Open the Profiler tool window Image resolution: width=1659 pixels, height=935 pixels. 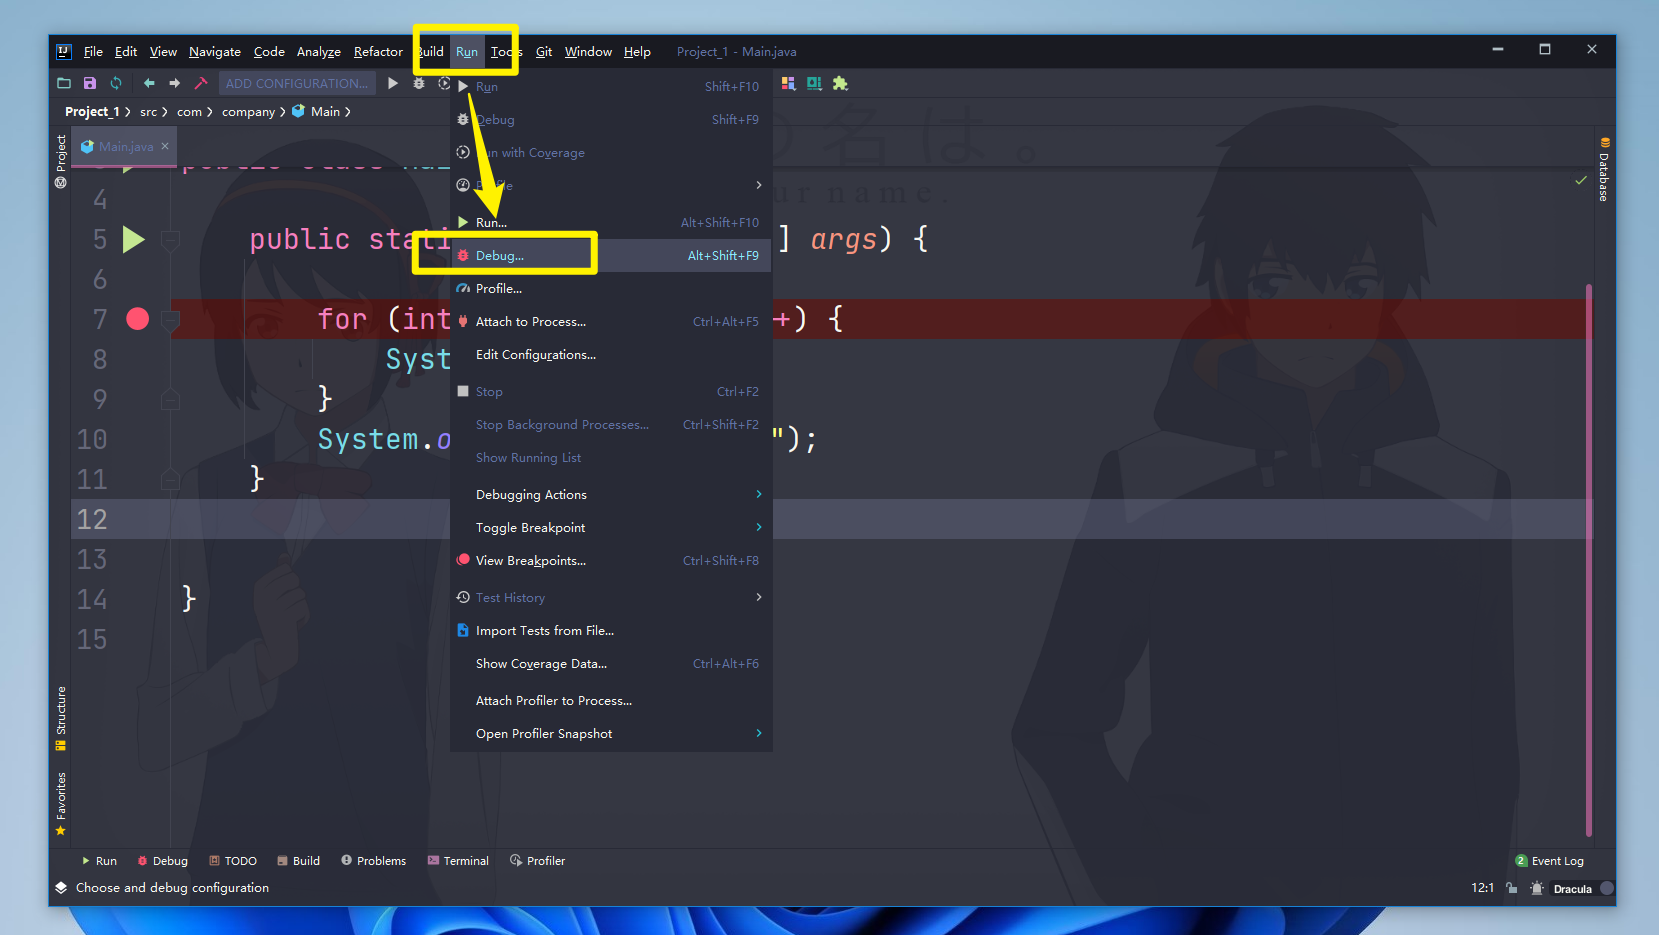537,861
